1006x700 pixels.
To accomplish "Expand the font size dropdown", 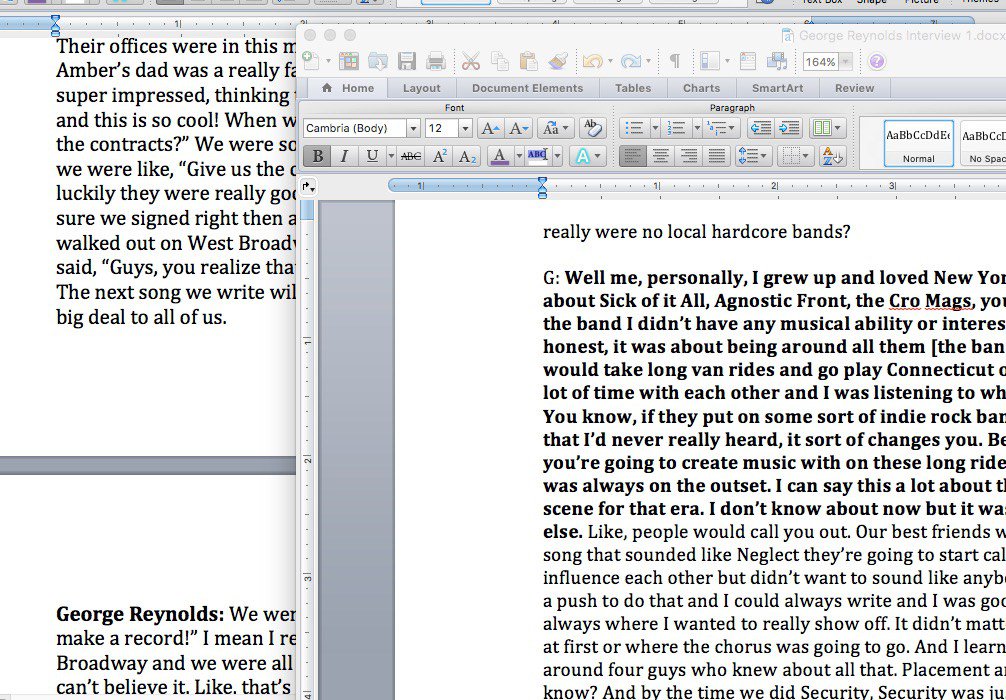I will coord(465,128).
